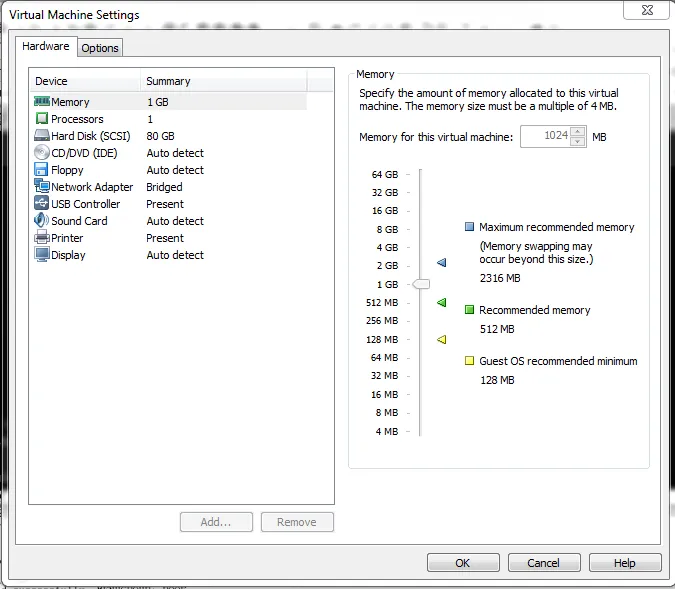Screen dimensions: 675x589
Task: Increase memory with the spinner up arrow
Action: [x=578, y=132]
